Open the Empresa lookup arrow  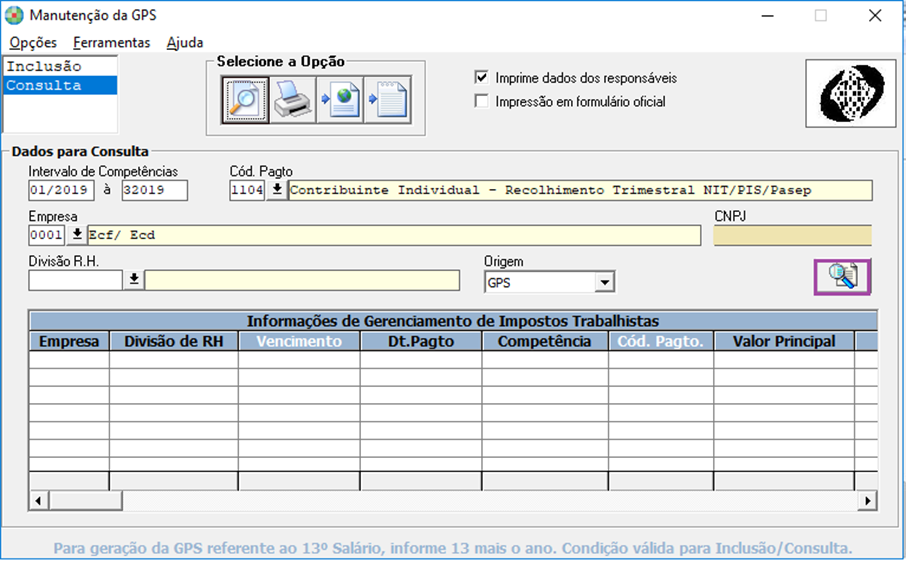(77, 235)
